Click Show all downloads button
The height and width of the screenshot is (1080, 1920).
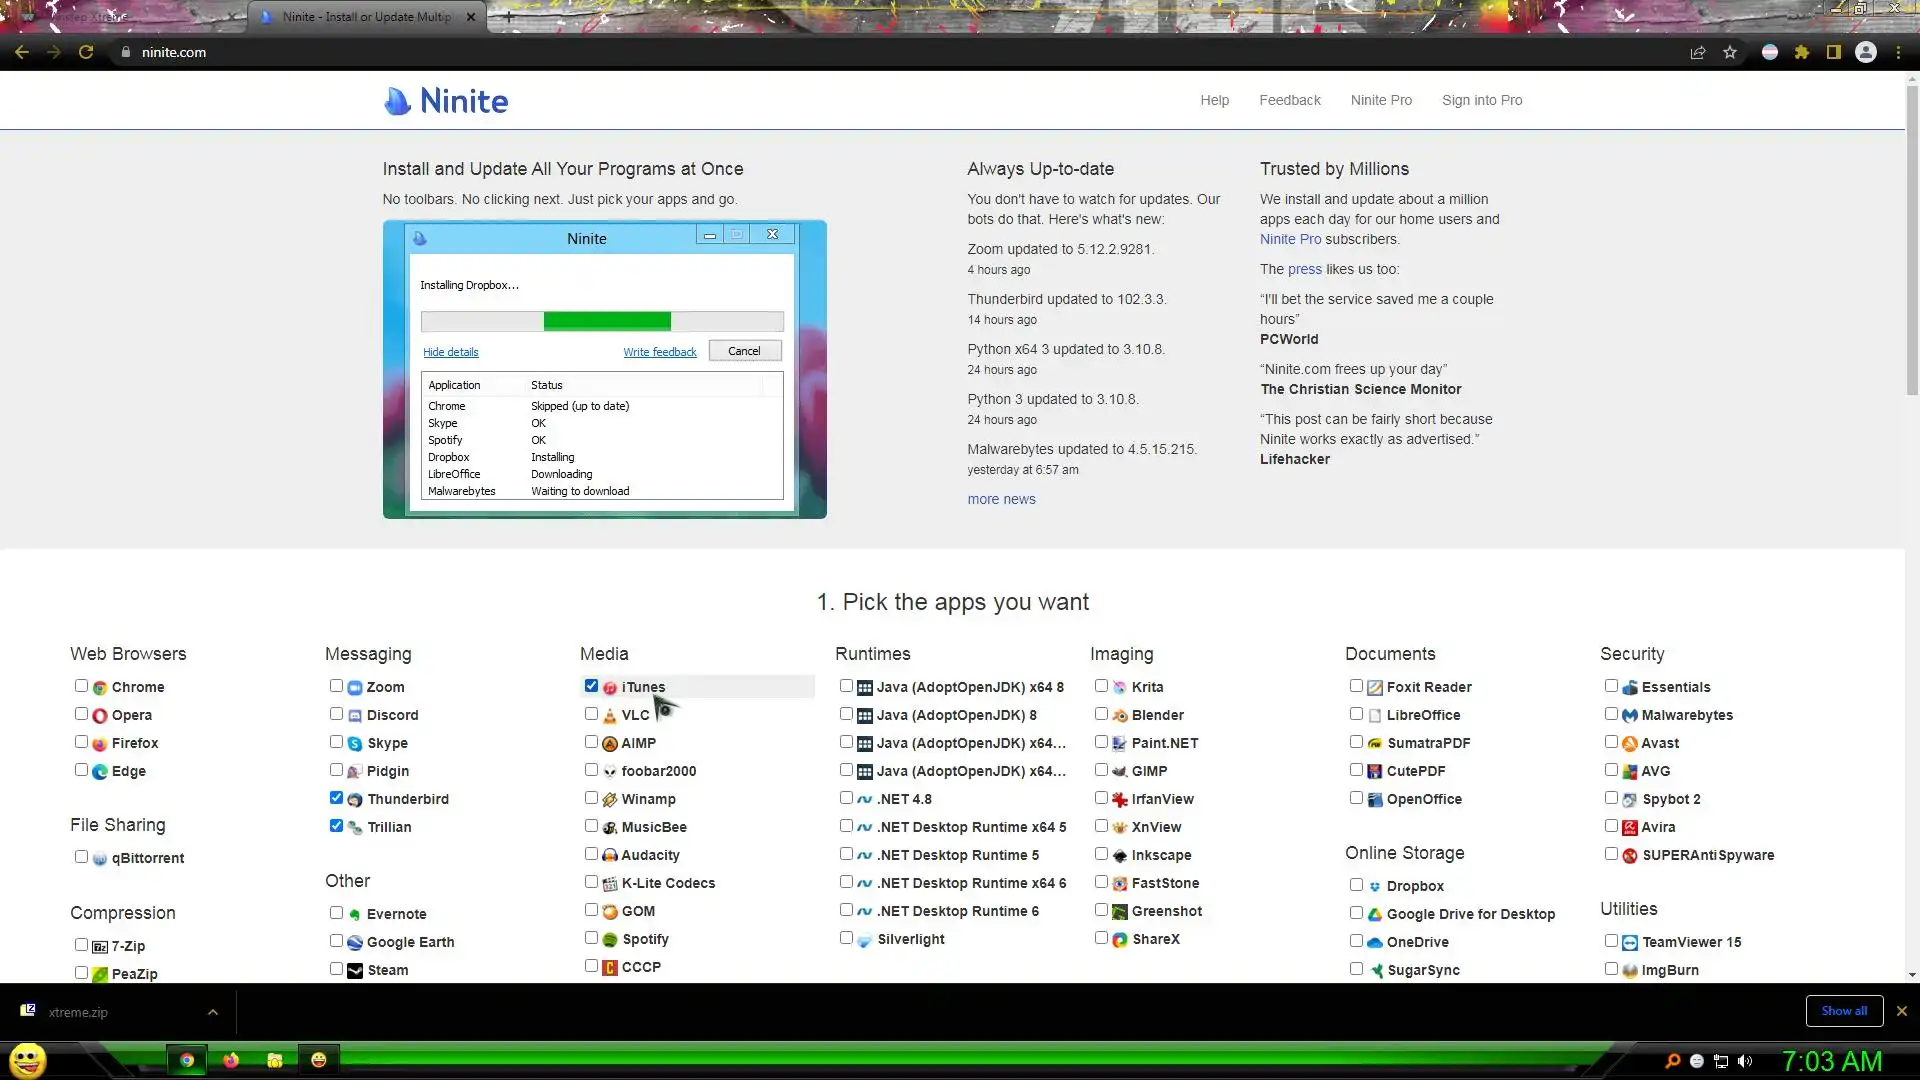(1843, 1011)
